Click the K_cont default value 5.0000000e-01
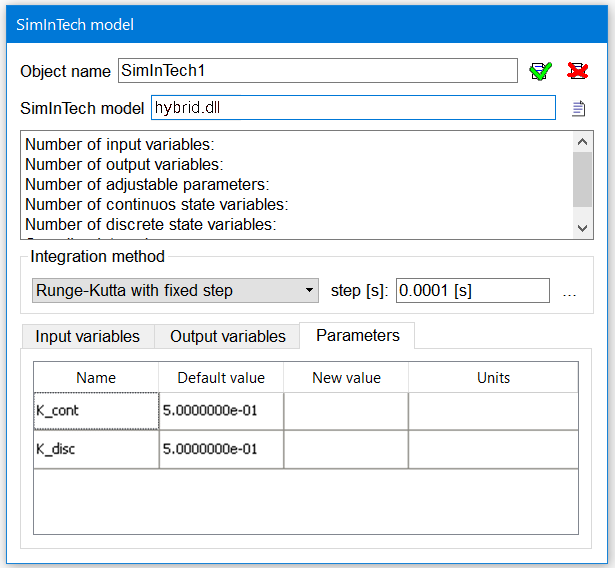 point(221,411)
